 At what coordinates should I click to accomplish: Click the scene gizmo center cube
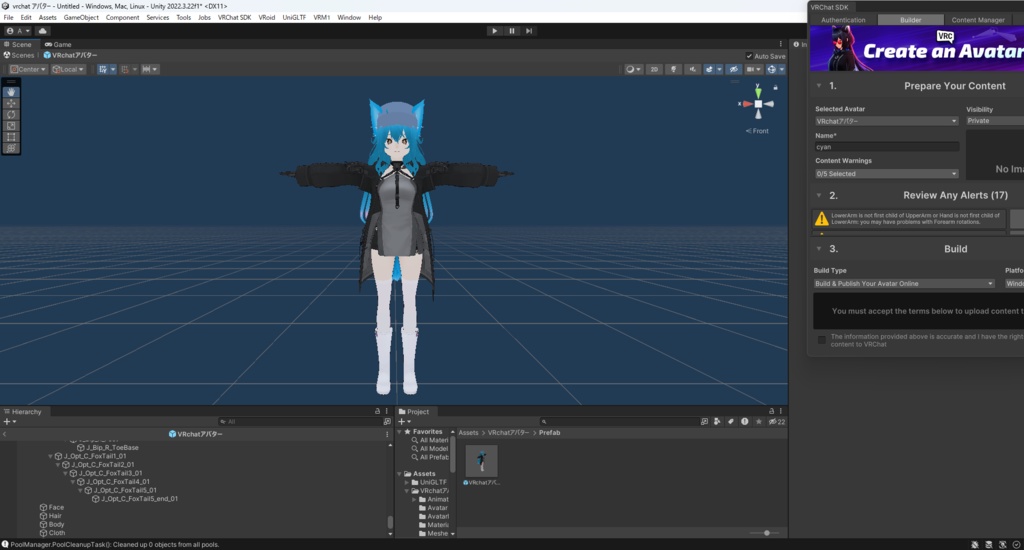click(758, 104)
